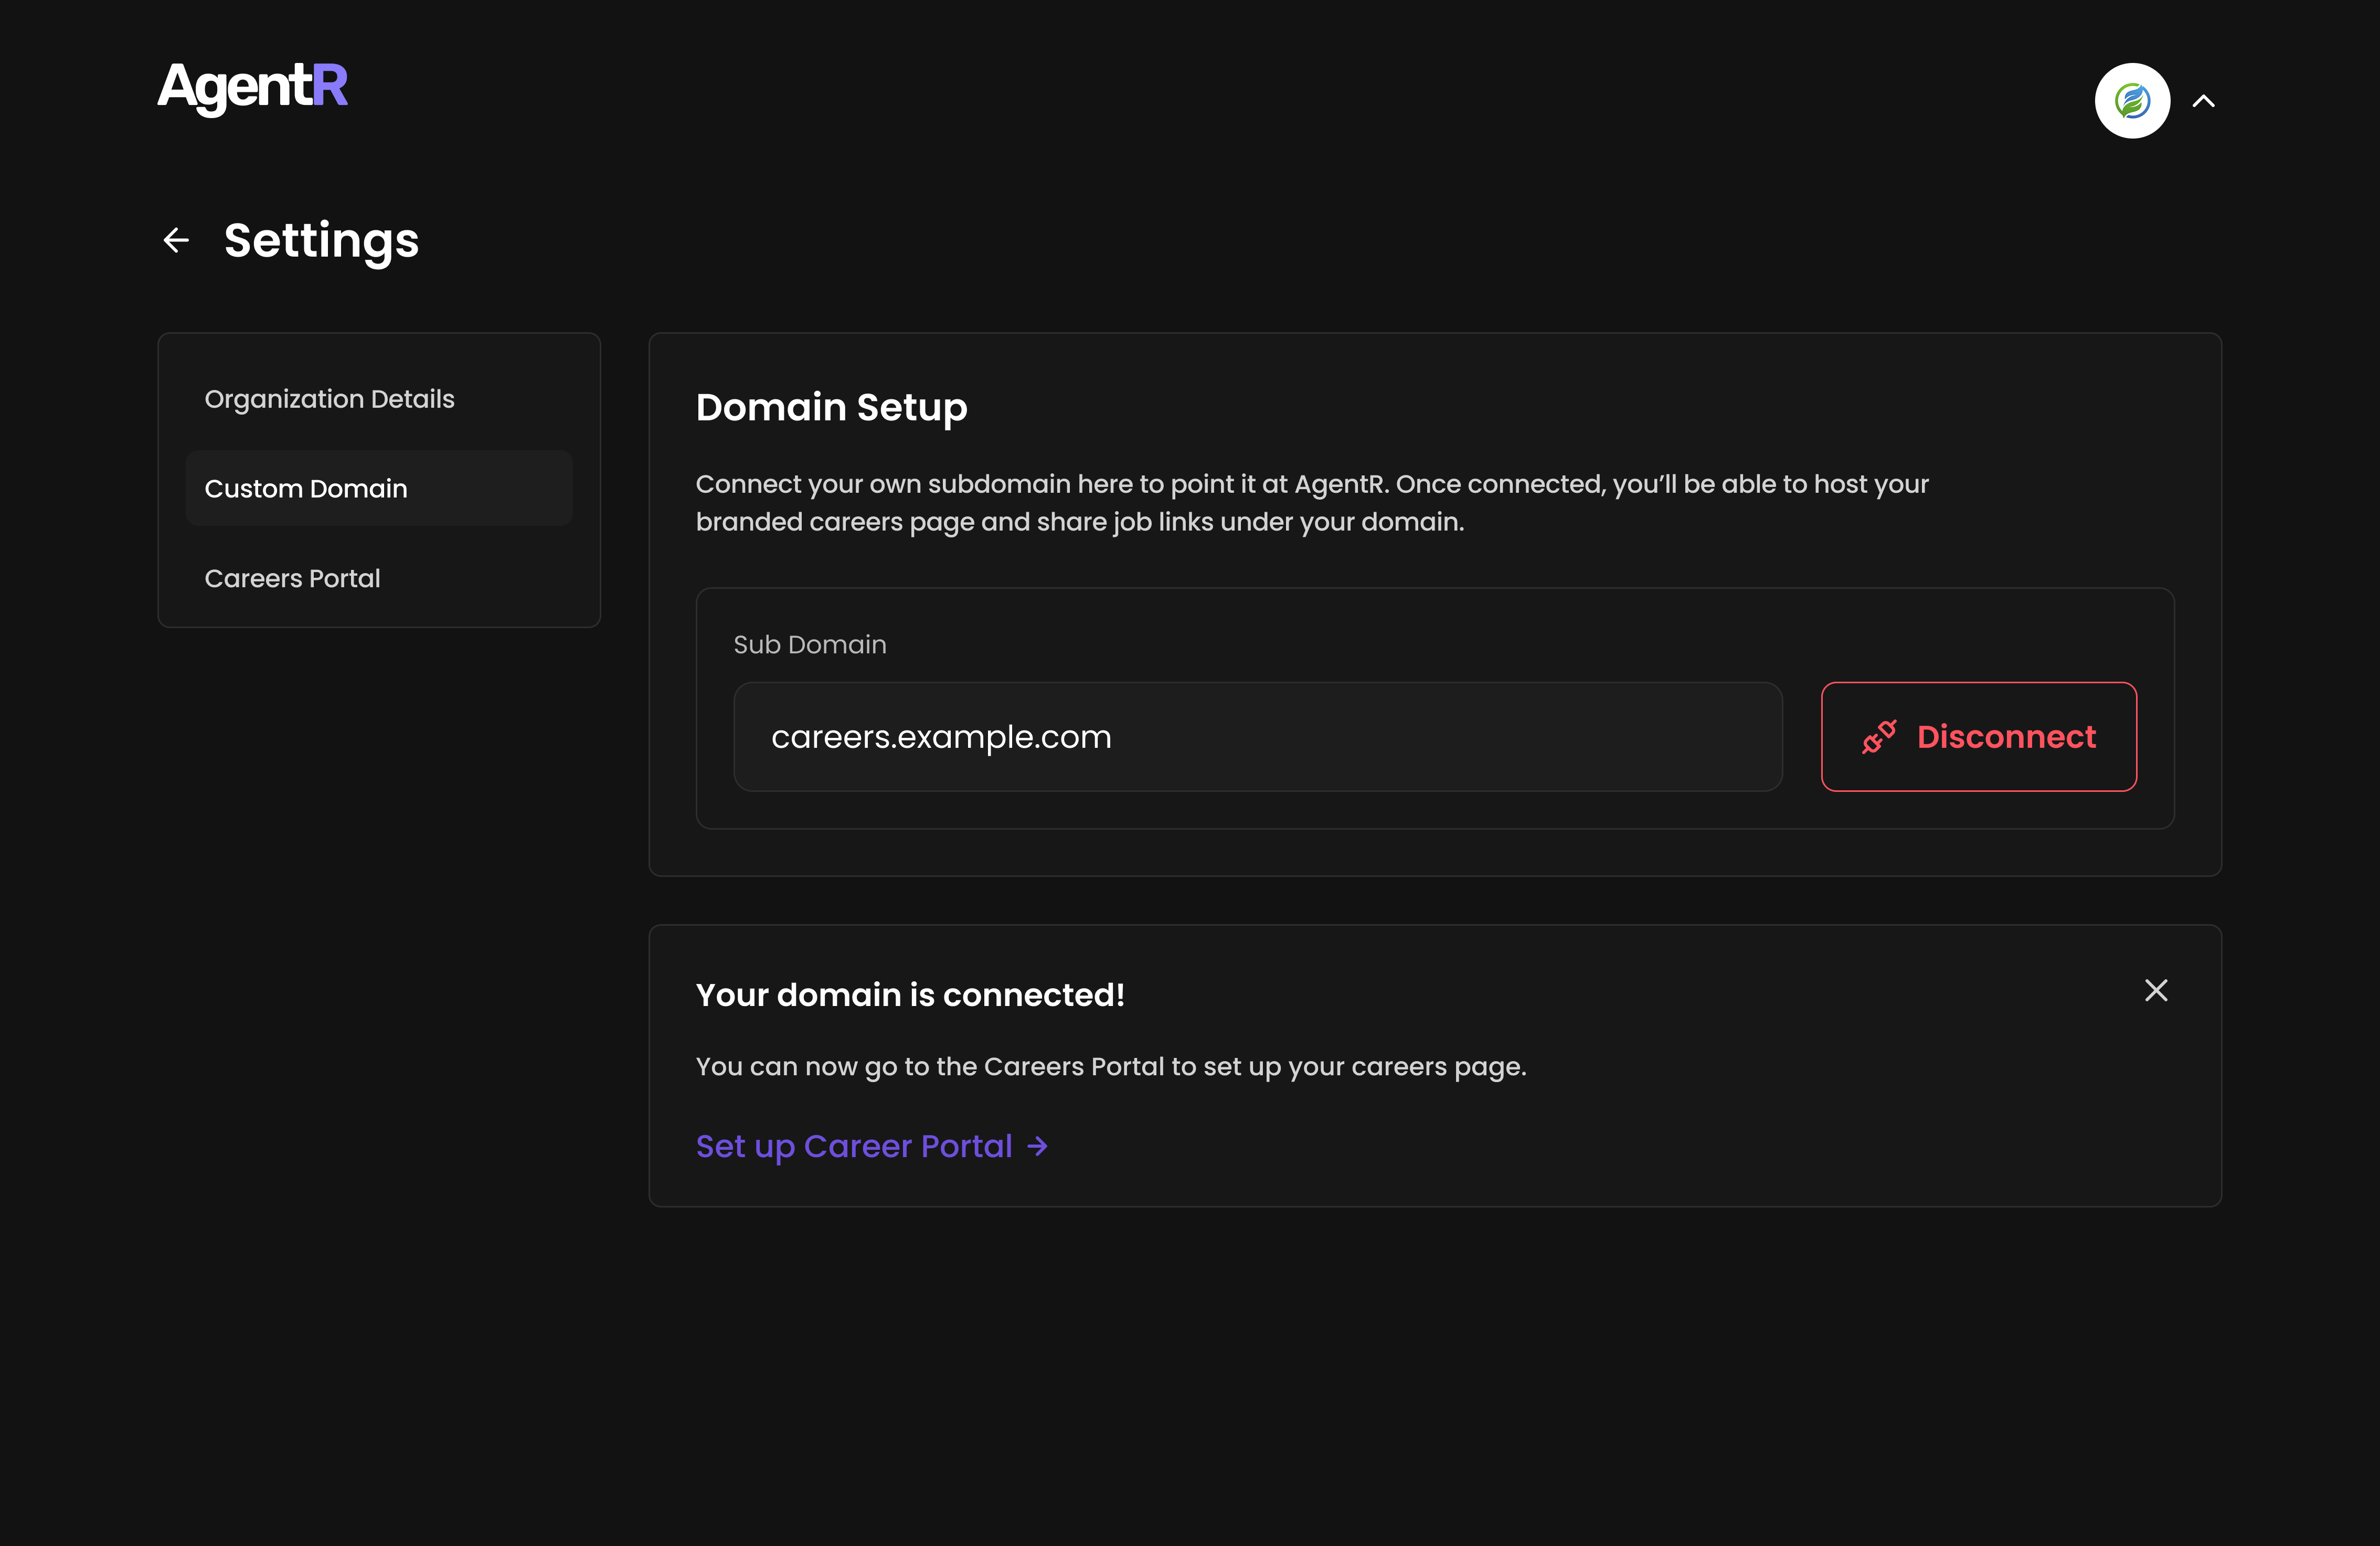The image size is (2380, 1546).
Task: Click Your domain is connected message
Action: (910, 994)
